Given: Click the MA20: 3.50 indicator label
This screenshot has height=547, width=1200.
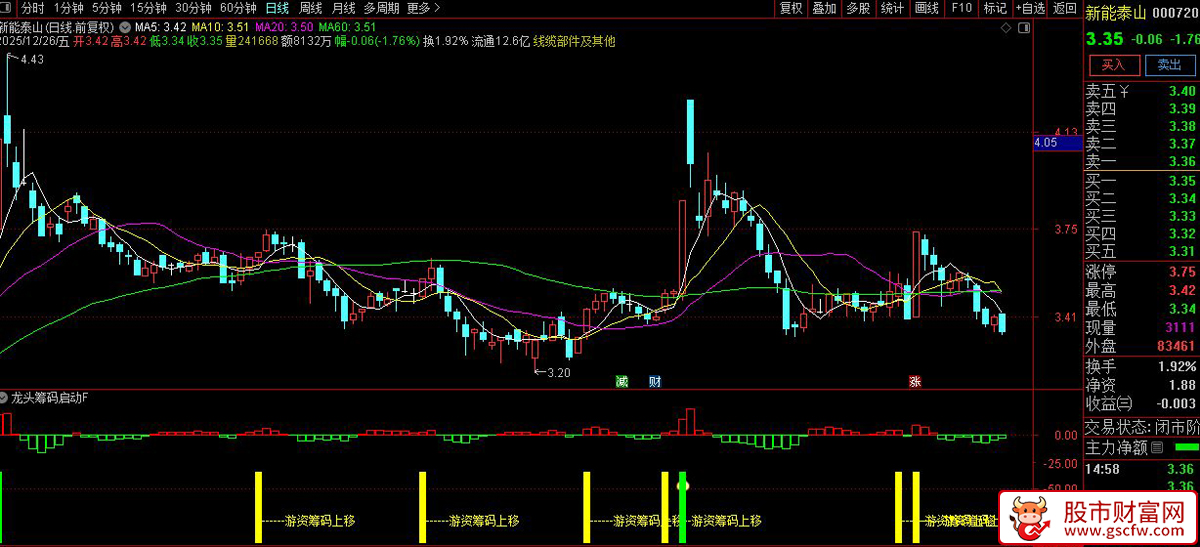Looking at the screenshot, I should [x=285, y=25].
